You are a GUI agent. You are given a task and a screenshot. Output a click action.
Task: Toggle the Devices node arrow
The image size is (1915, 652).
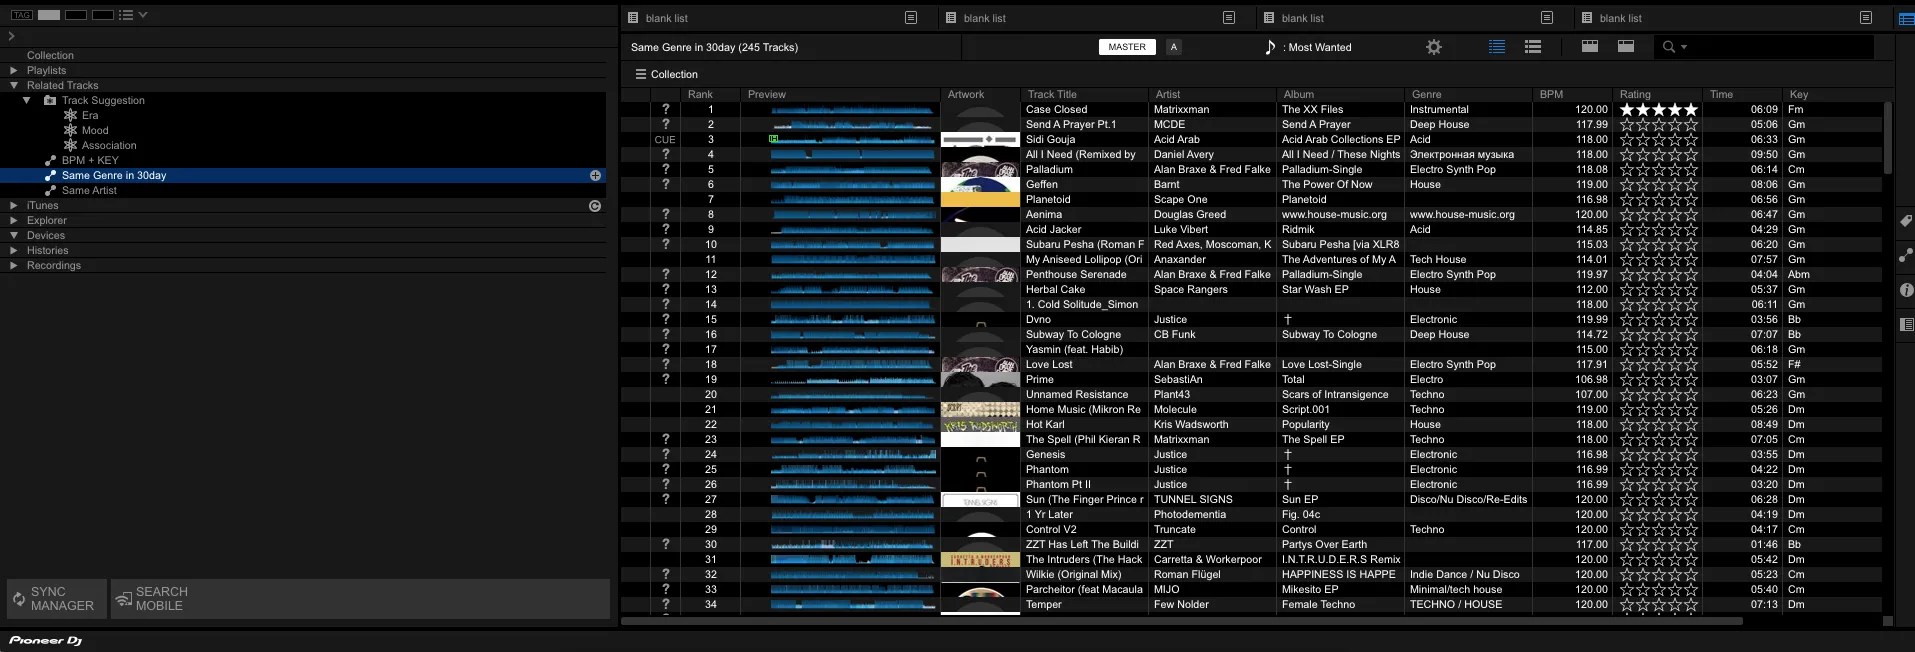(13, 235)
